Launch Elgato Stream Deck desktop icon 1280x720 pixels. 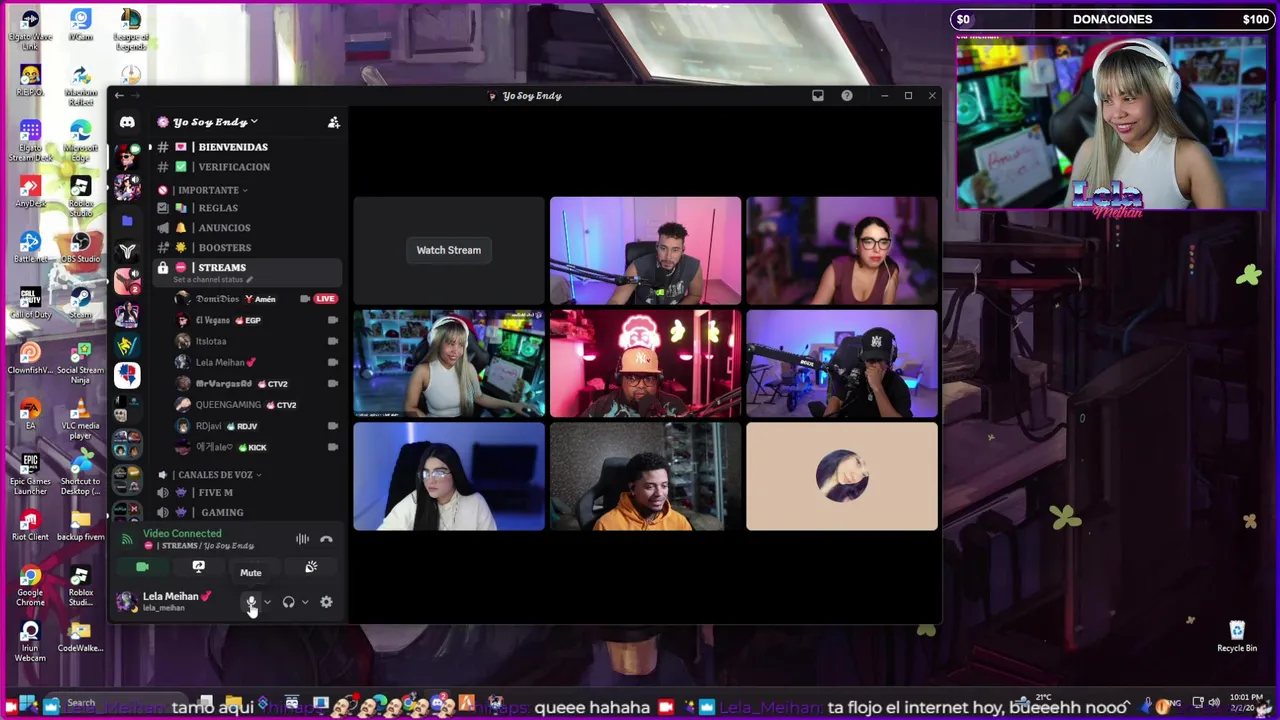30,141
